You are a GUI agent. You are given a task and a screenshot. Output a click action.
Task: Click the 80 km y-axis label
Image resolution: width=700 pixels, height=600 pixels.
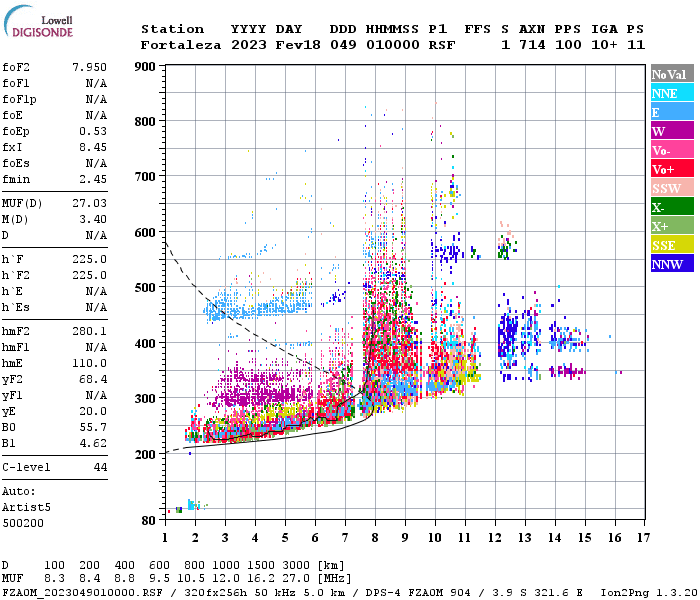click(148, 521)
